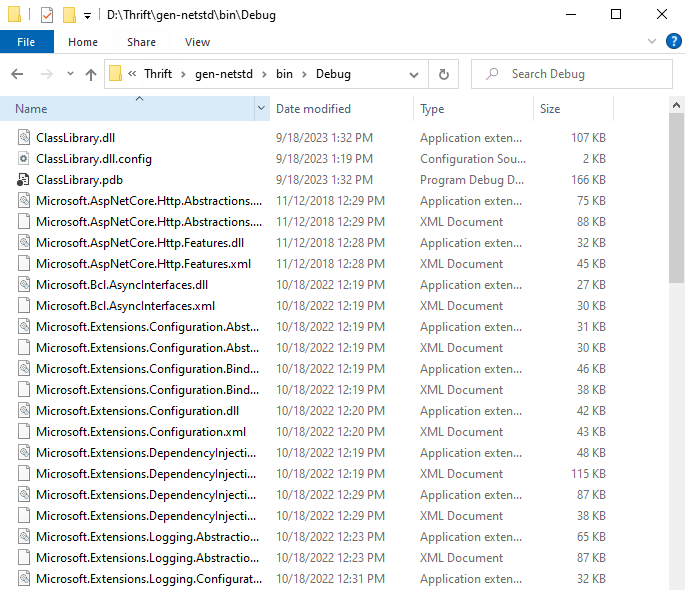Switch to the Share ribbon tab
Screen dimensions: 686x590
coord(141,42)
